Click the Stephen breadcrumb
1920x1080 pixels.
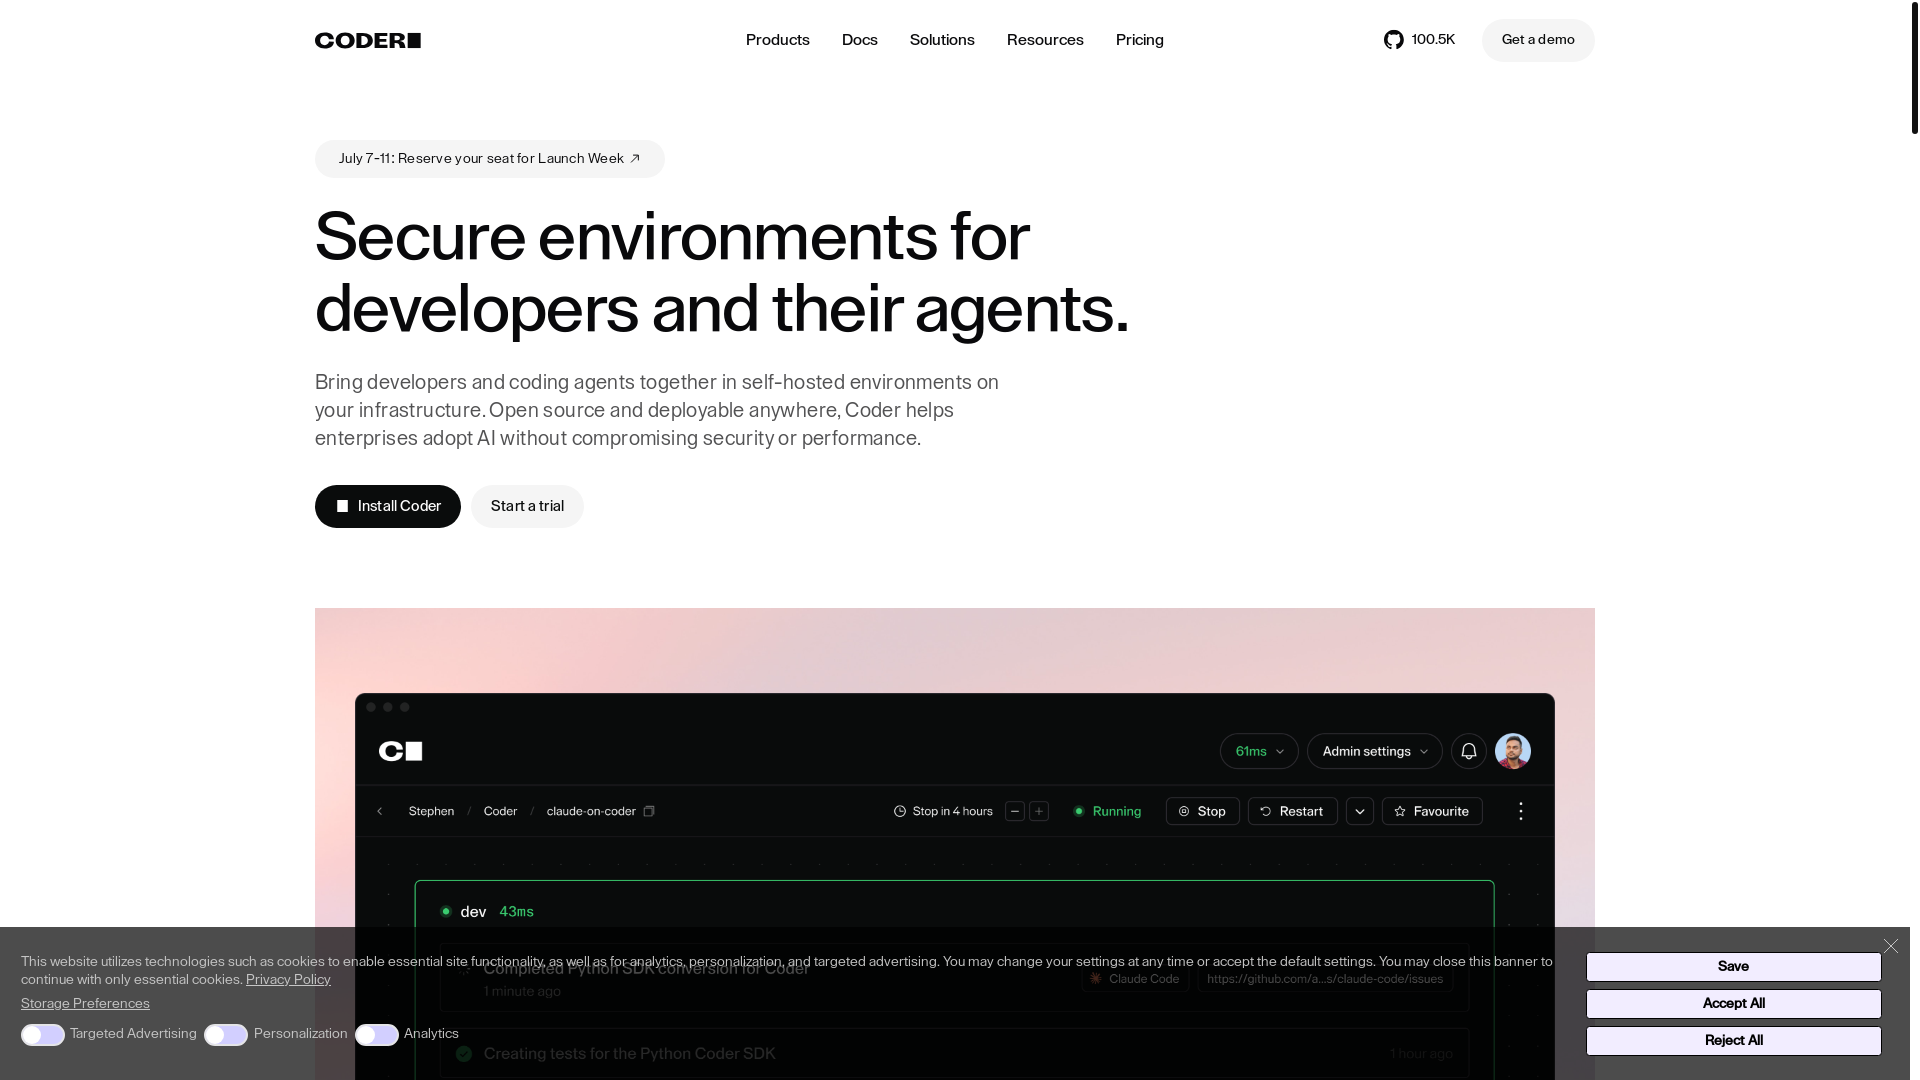click(x=431, y=811)
